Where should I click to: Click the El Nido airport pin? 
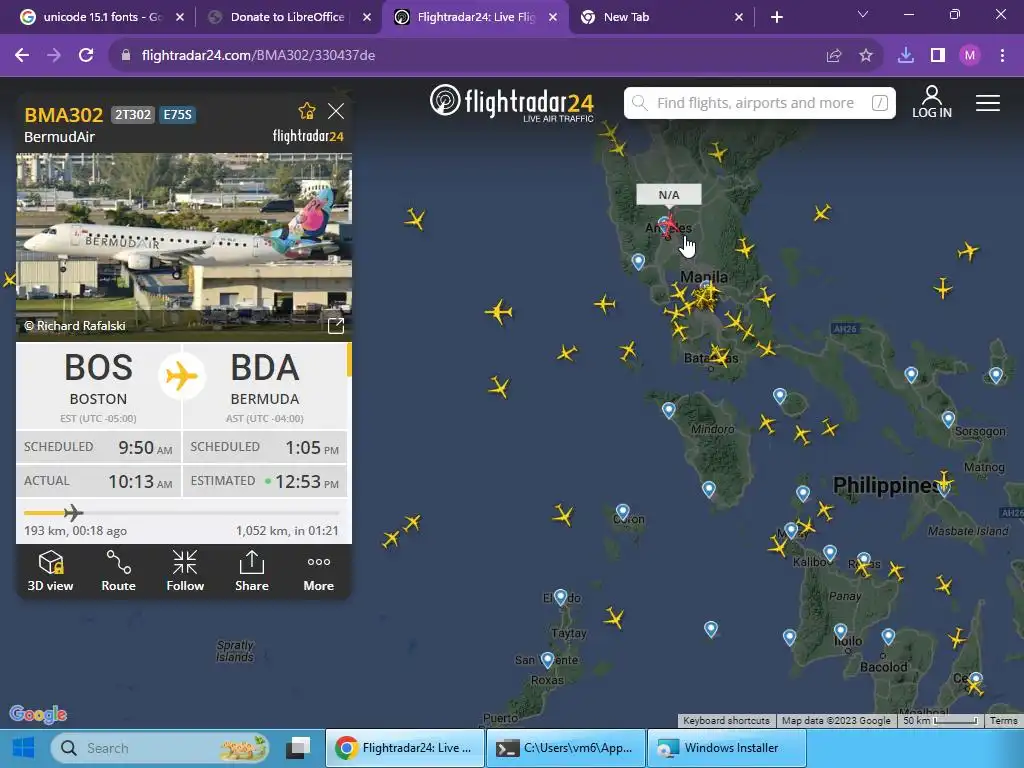tap(560, 596)
